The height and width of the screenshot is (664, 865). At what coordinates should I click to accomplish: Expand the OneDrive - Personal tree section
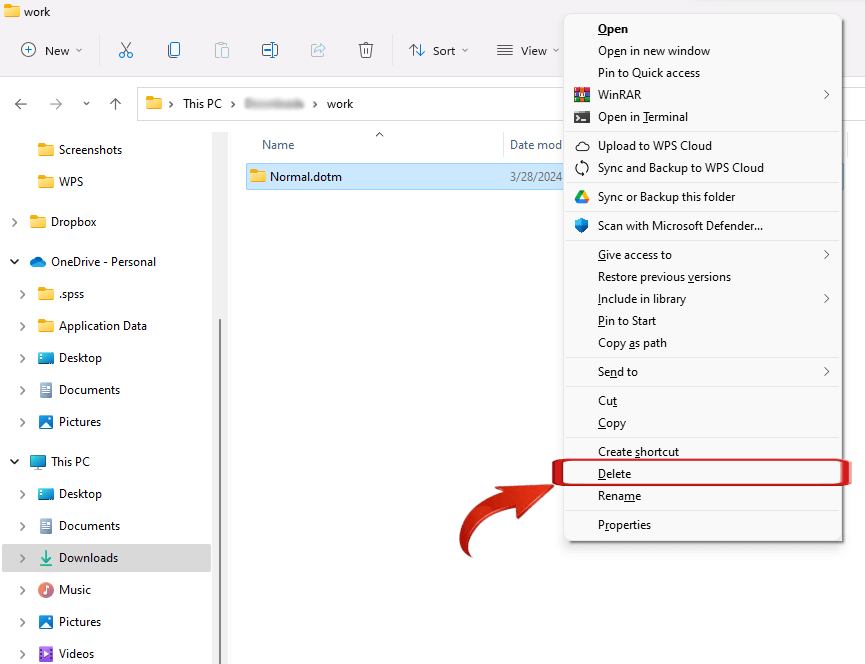click(13, 261)
